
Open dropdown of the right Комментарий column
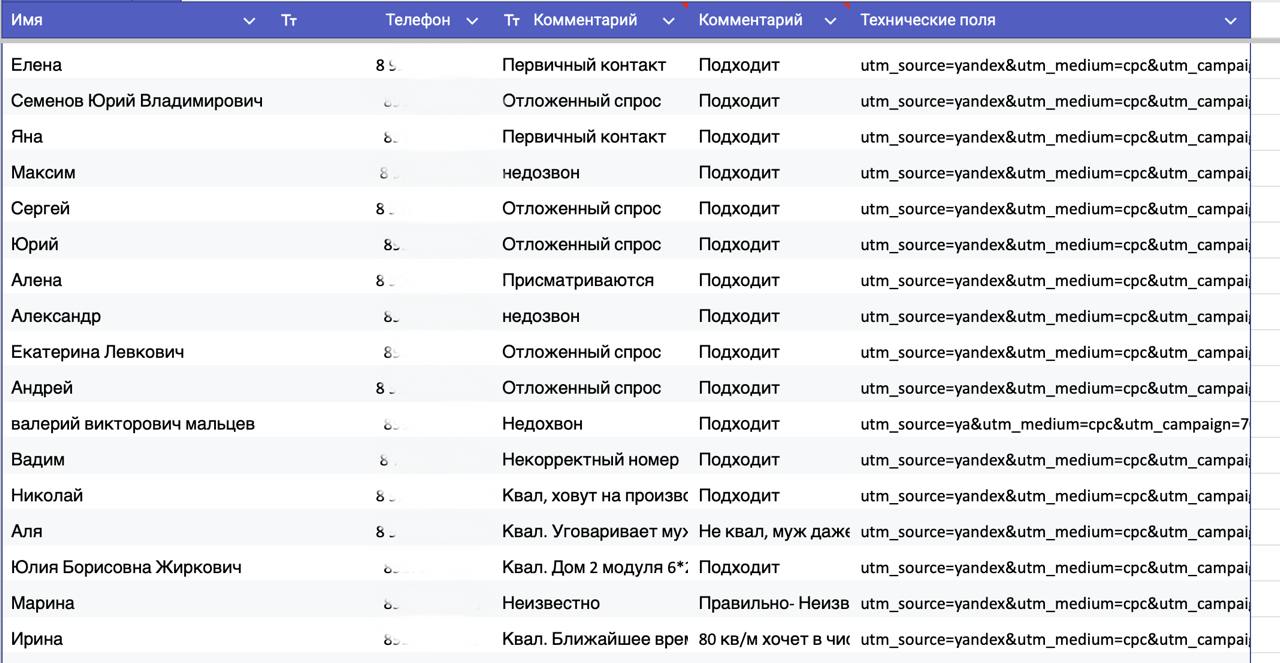pos(830,21)
